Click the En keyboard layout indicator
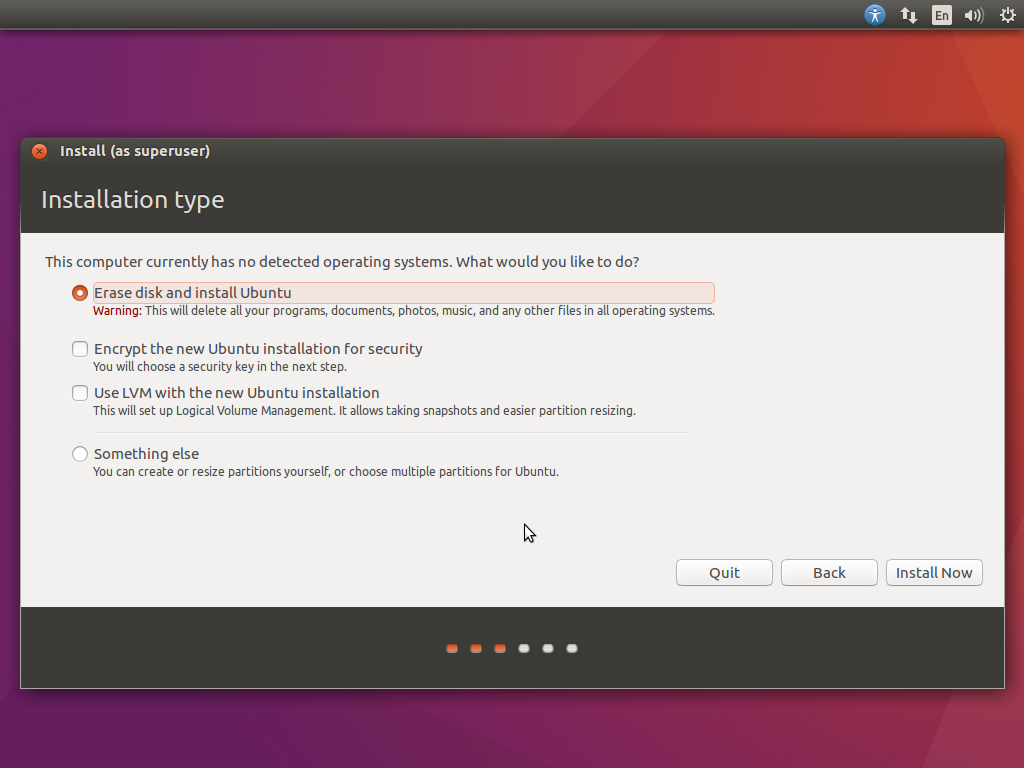 coord(941,15)
